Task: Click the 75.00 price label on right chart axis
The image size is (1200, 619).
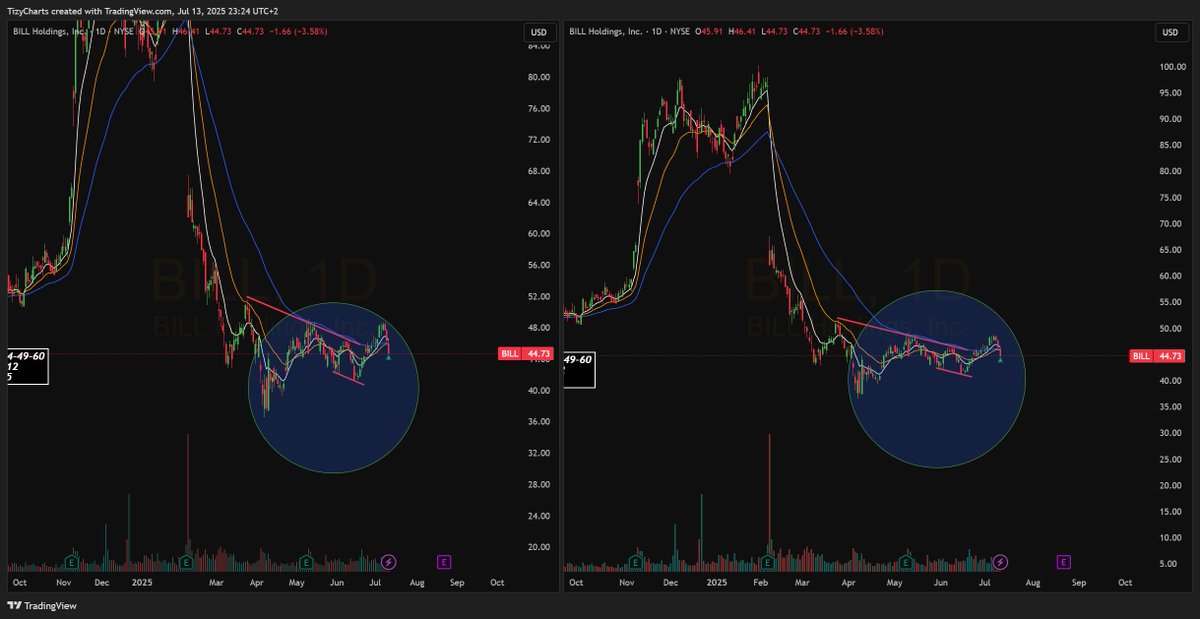Action: (x=1171, y=197)
